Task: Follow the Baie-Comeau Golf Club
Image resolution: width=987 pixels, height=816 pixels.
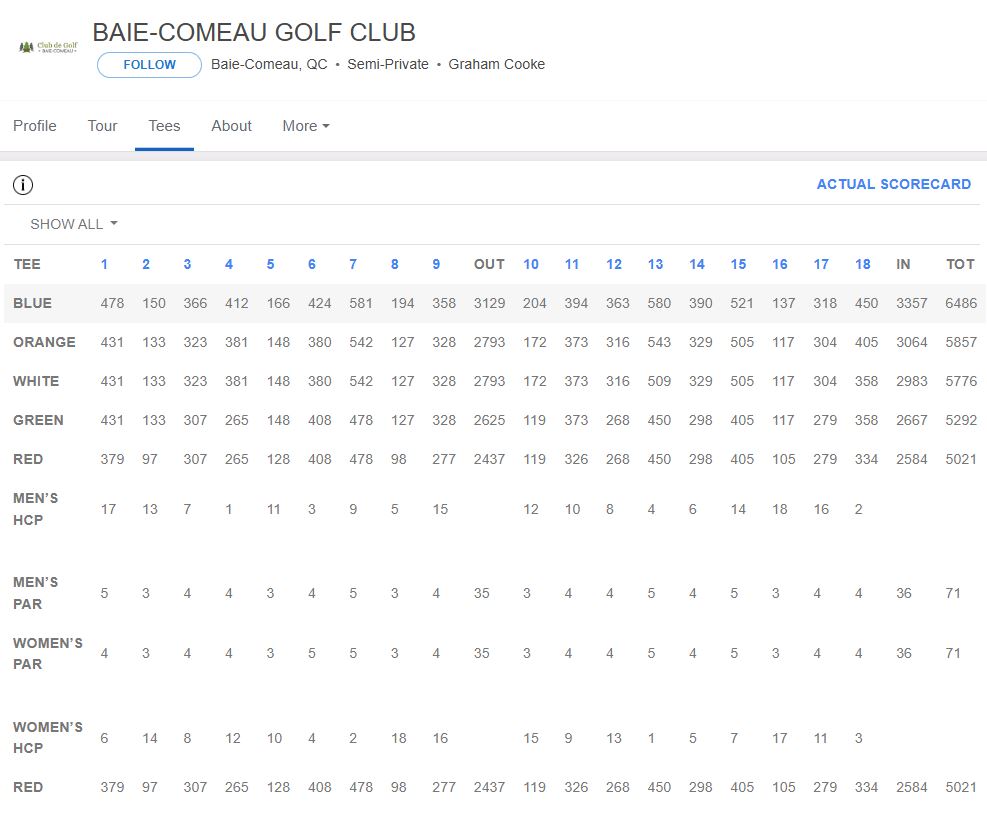Action: click(149, 65)
